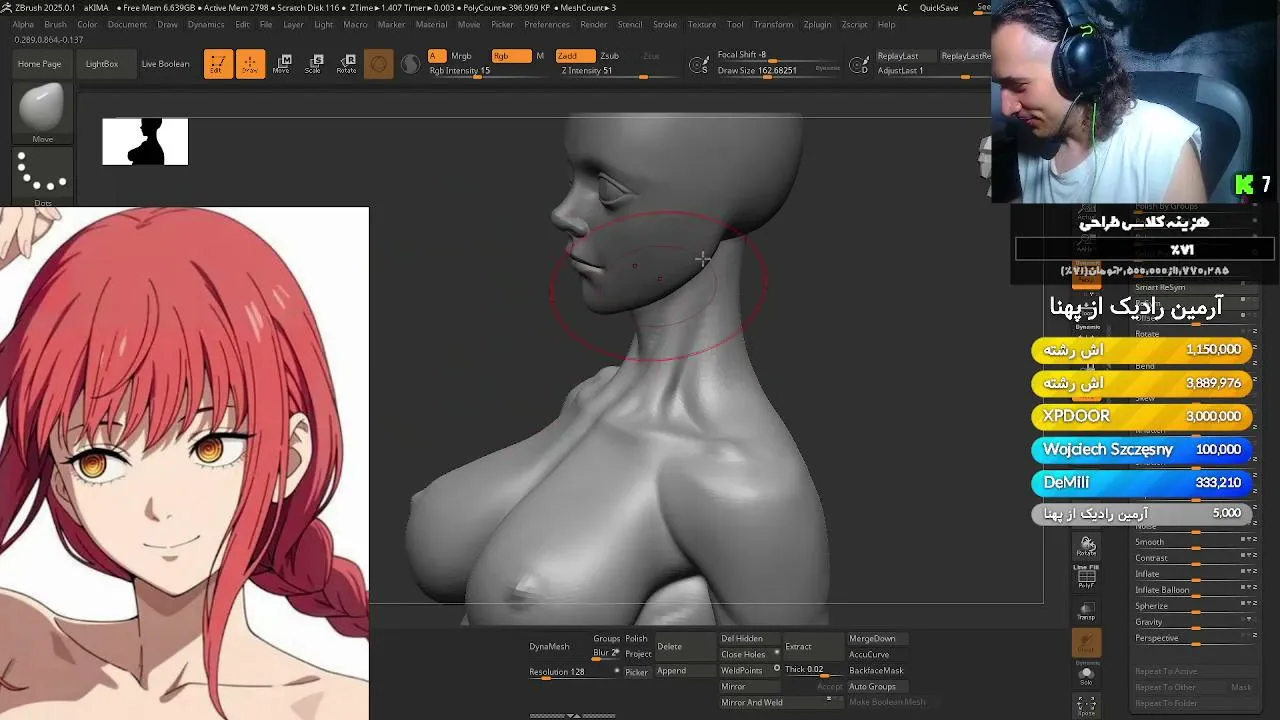Viewport: 1280px width, 720px height.
Task: Open the Dots stroke picker
Action: pyautogui.click(x=42, y=177)
